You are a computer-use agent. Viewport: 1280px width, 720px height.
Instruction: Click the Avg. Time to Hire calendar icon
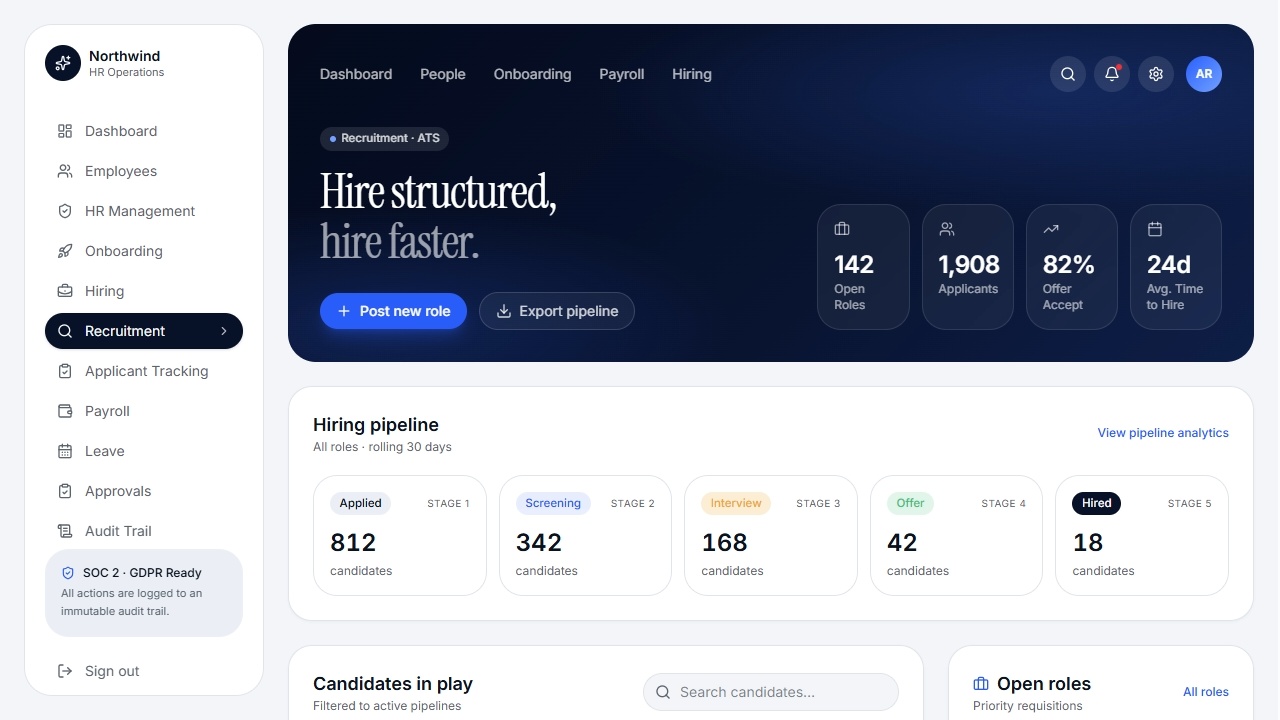coord(1154,229)
